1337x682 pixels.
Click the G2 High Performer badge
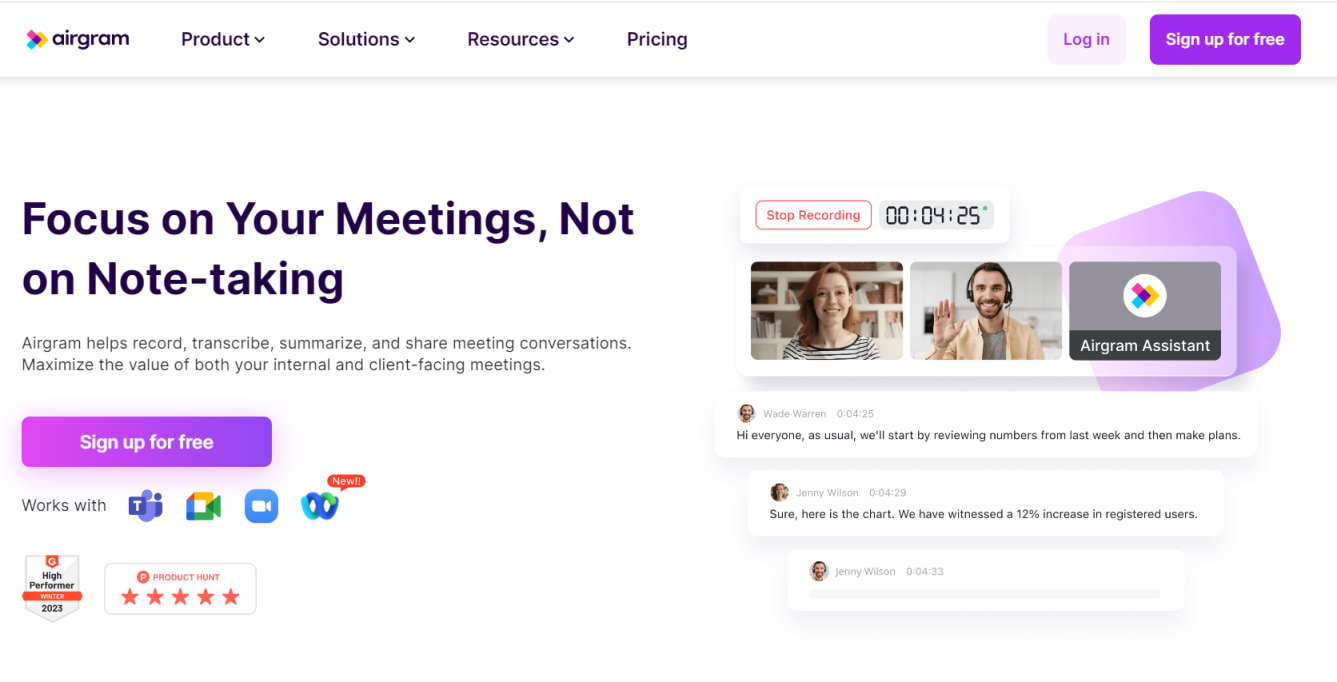52,588
